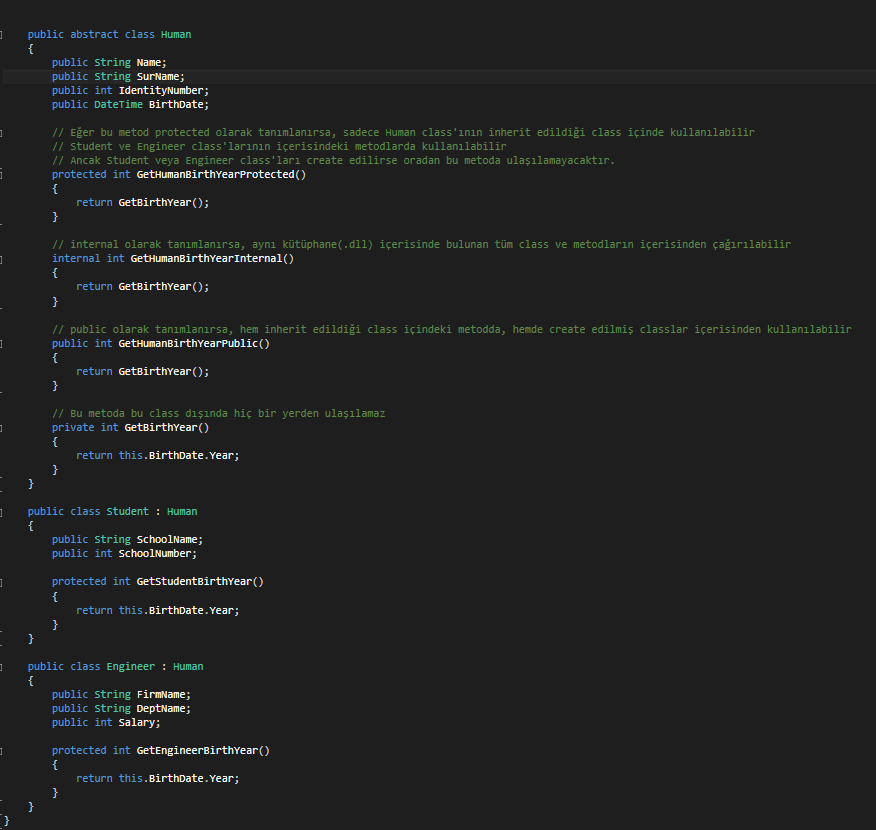The width and height of the screenshot is (876, 830).
Task: Click the FirmName field identifier
Action: pyautogui.click(x=161, y=694)
